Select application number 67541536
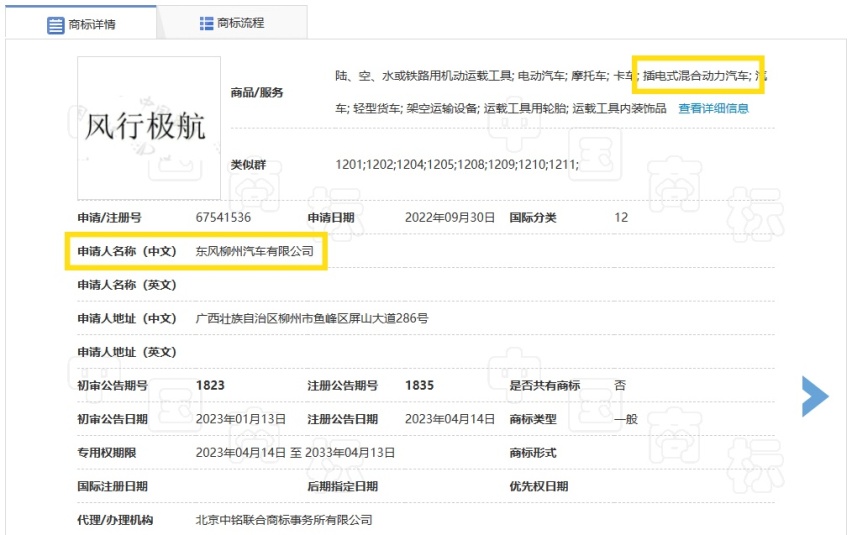This screenshot has width=852, height=535. 223,217
